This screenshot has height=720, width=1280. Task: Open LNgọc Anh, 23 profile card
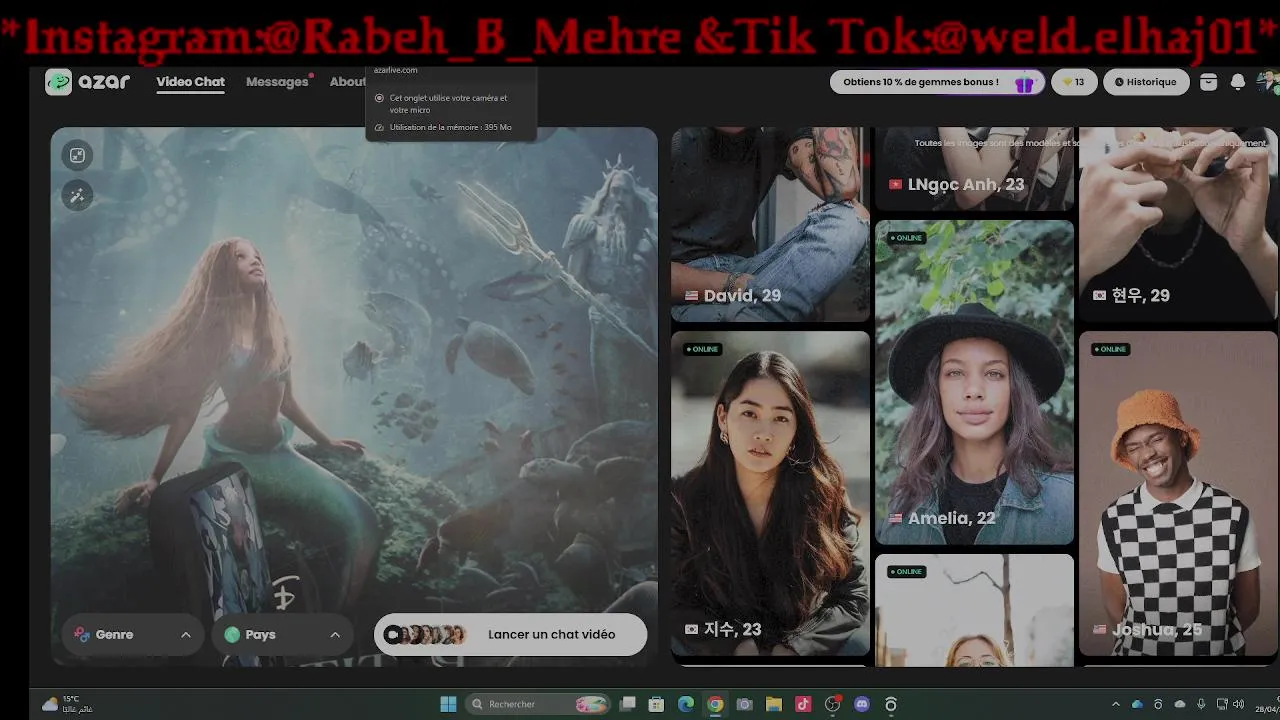click(x=974, y=169)
